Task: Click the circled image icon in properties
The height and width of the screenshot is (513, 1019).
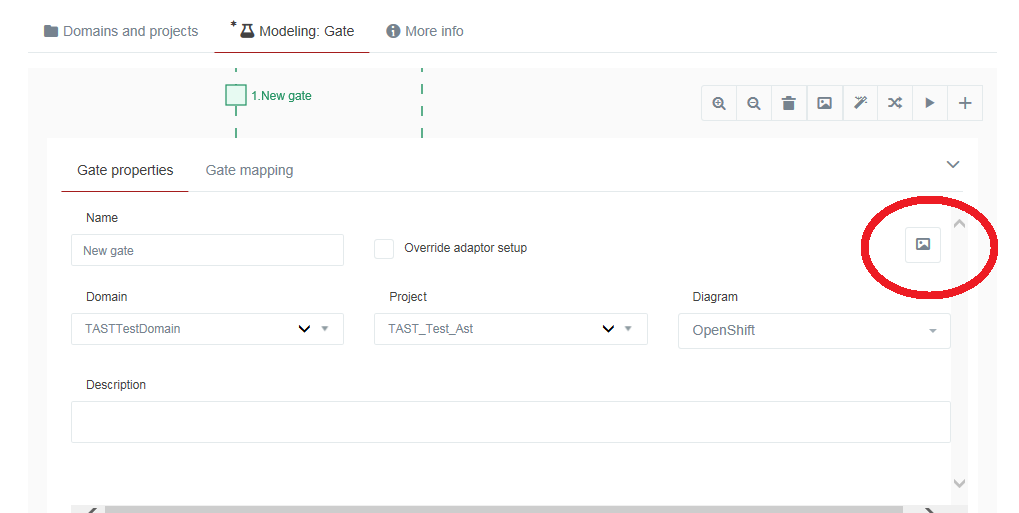Action: click(923, 244)
